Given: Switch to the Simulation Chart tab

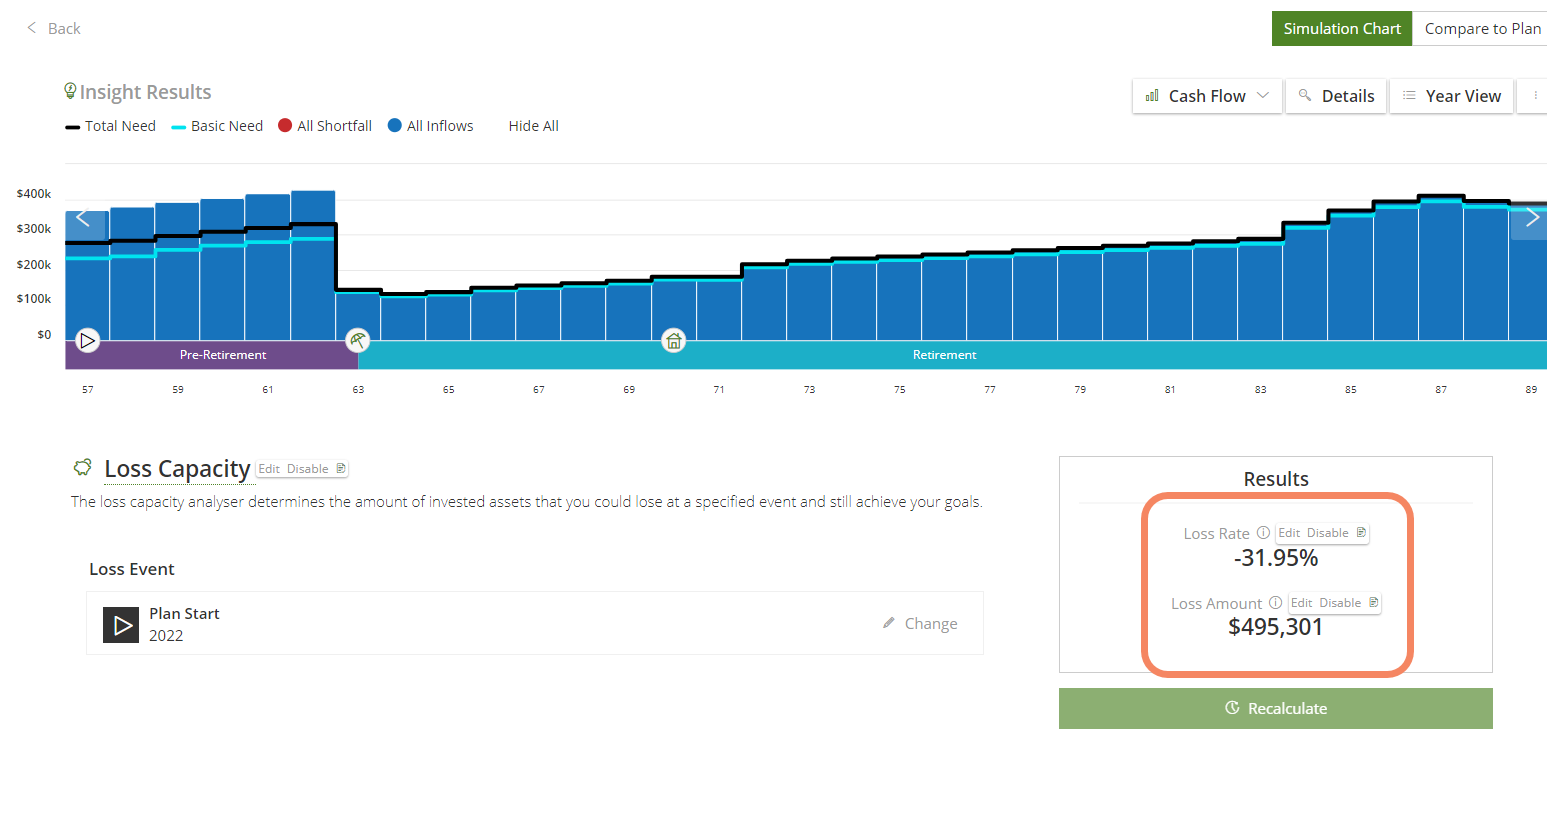Looking at the screenshot, I should [1342, 28].
